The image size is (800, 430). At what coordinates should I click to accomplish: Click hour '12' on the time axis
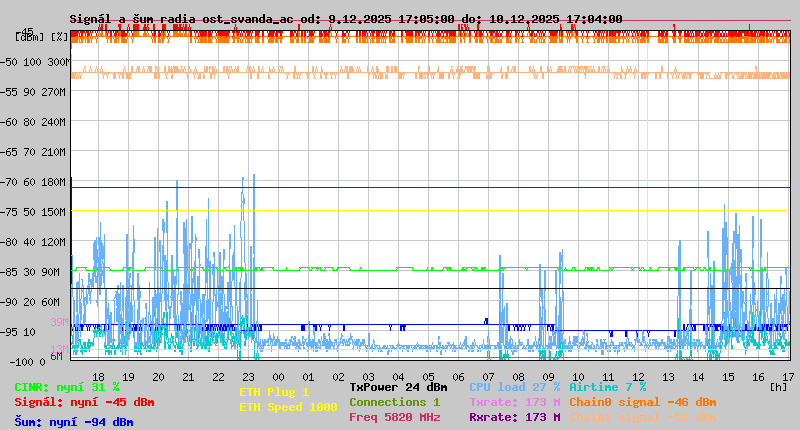(x=638, y=377)
